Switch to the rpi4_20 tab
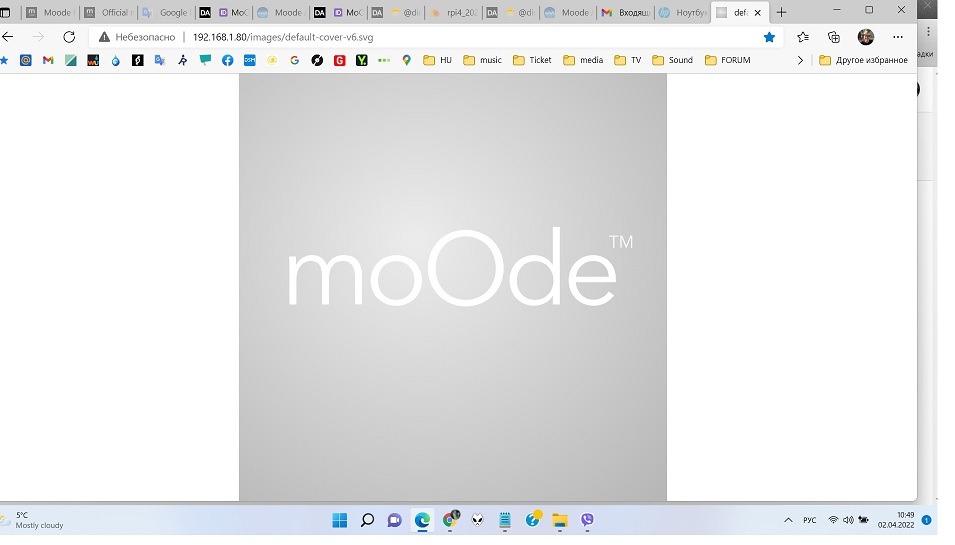 click(x=454, y=12)
